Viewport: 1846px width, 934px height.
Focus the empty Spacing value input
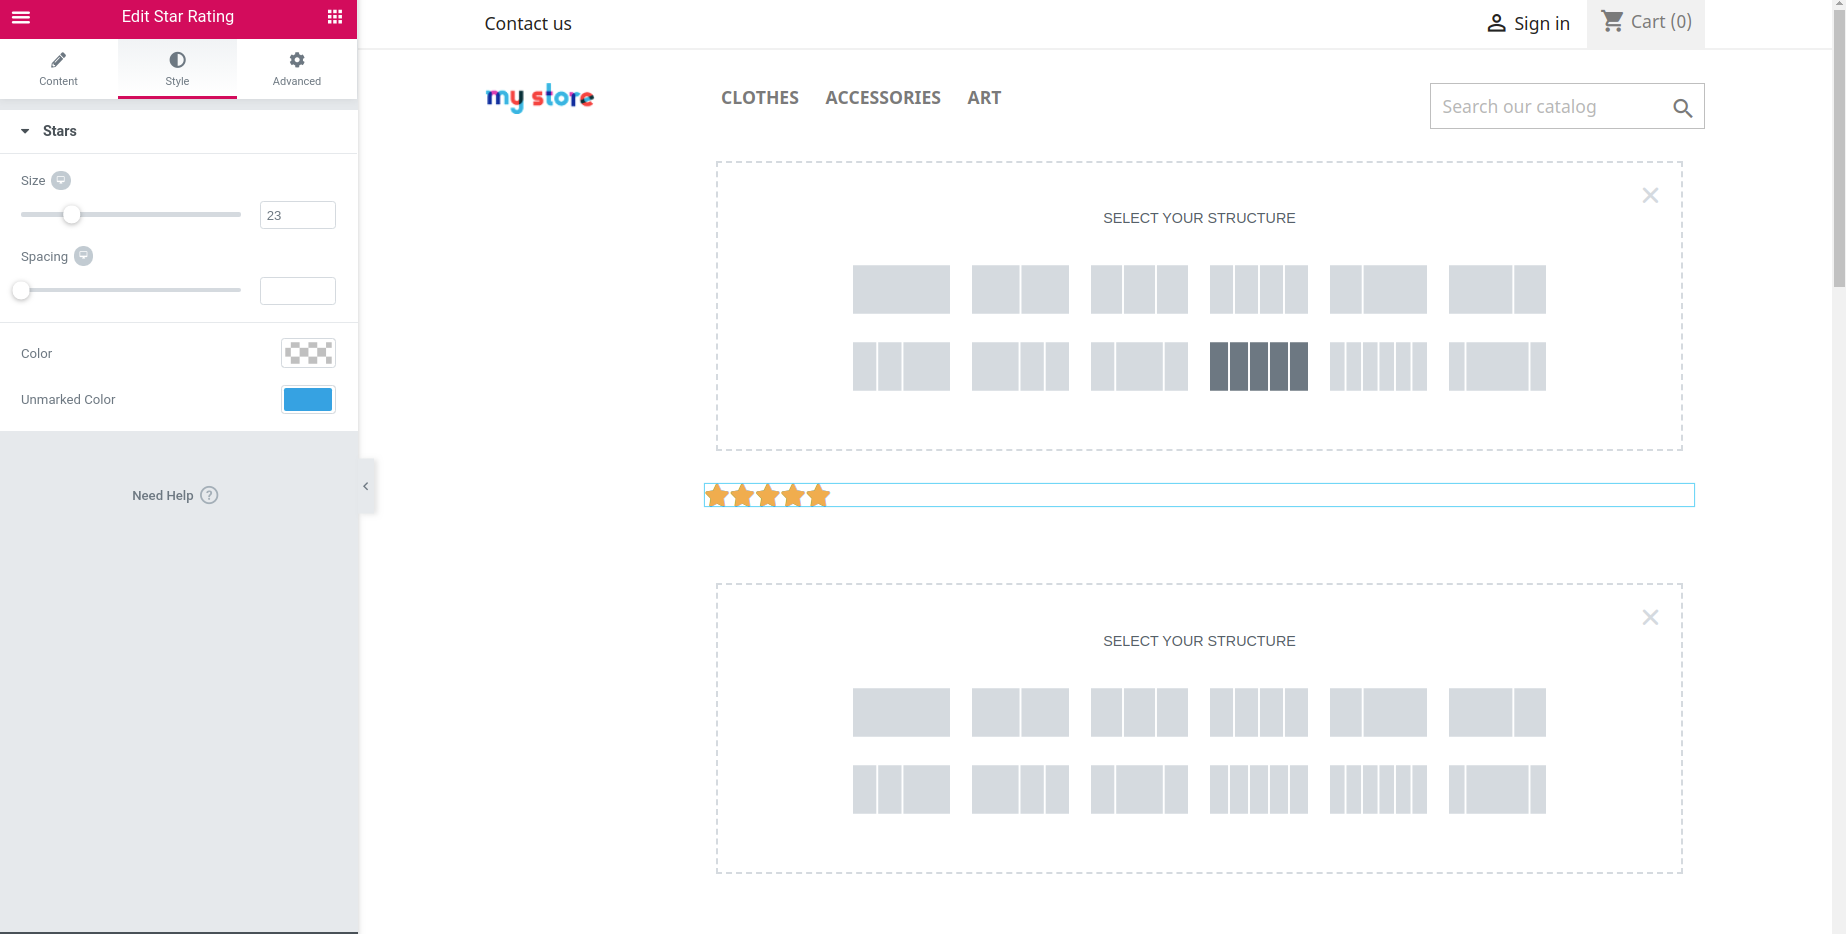click(298, 291)
